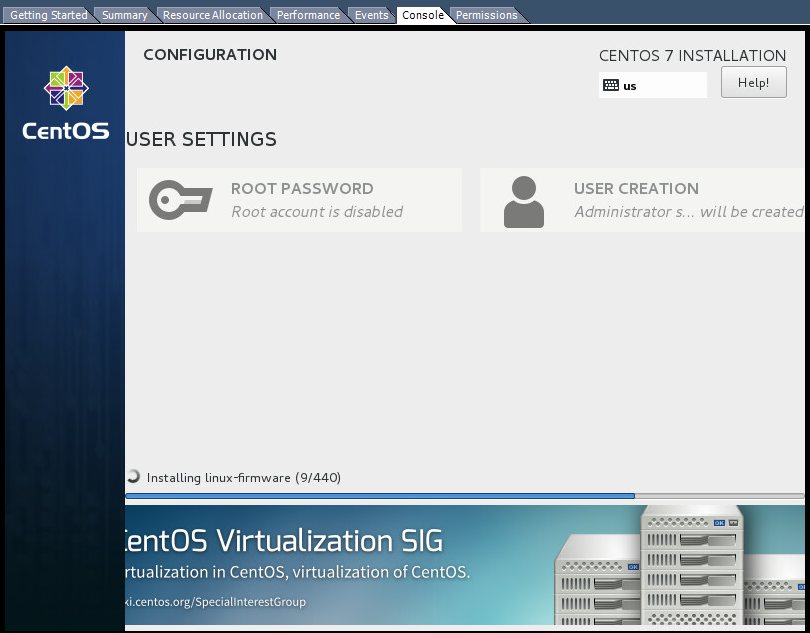810x633 pixels.
Task: Select the Events tab
Action: click(371, 15)
